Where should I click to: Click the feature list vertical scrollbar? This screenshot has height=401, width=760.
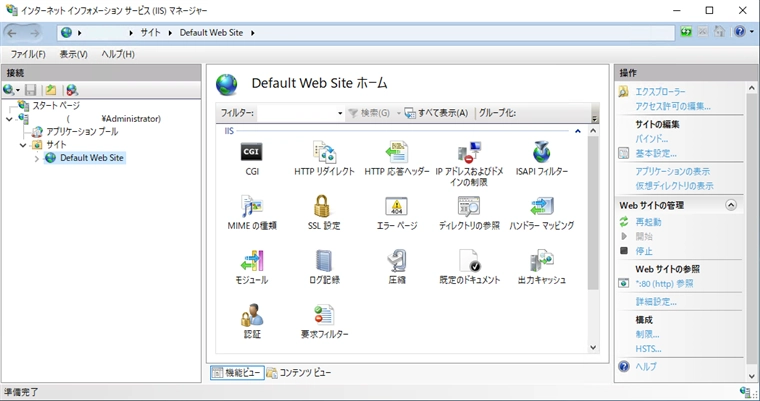click(x=593, y=213)
